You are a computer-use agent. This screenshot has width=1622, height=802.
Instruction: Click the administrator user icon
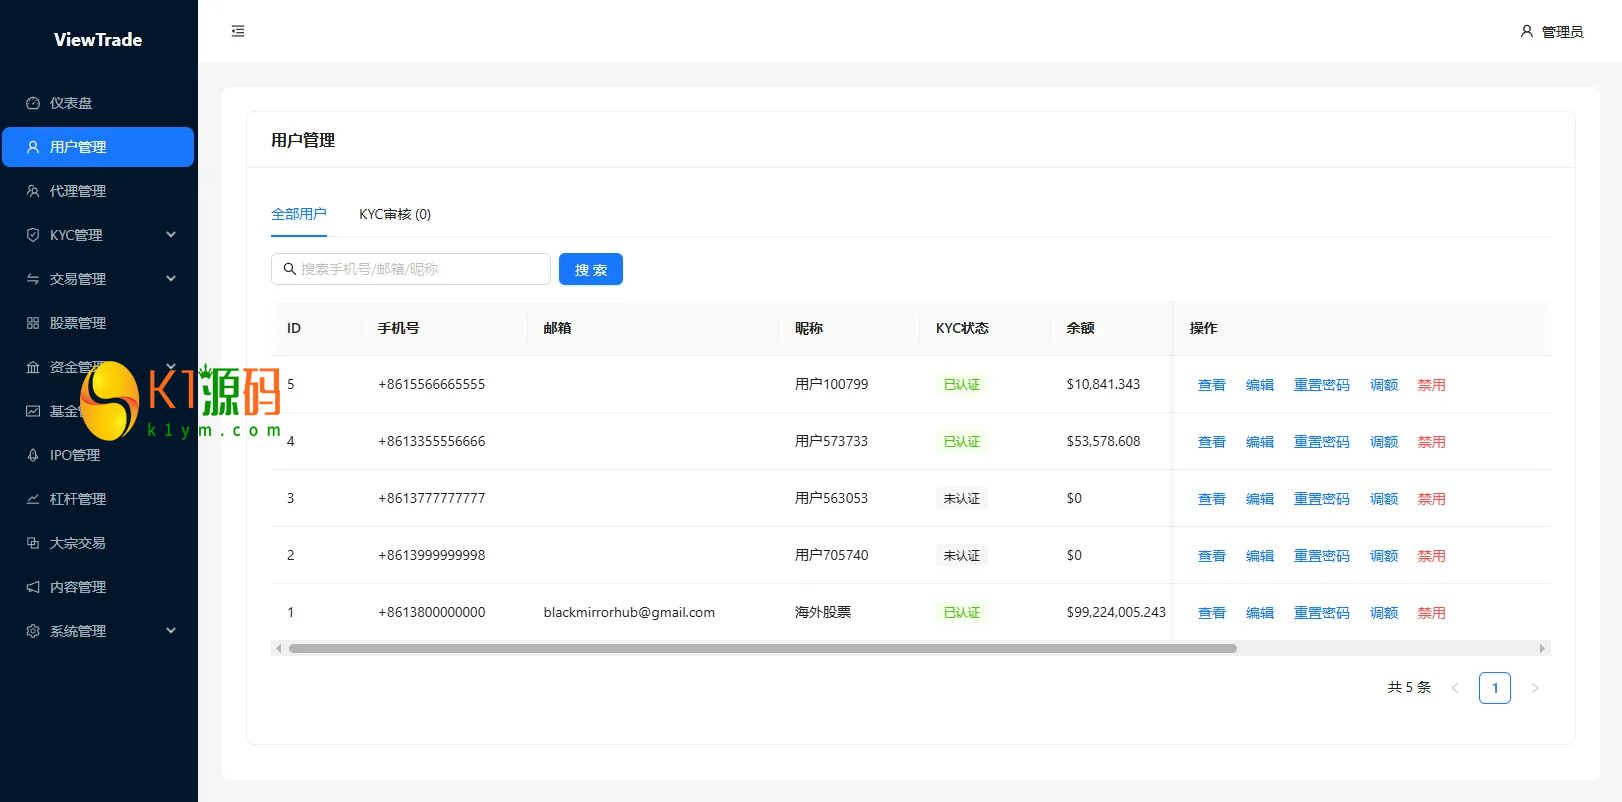coord(1527,31)
